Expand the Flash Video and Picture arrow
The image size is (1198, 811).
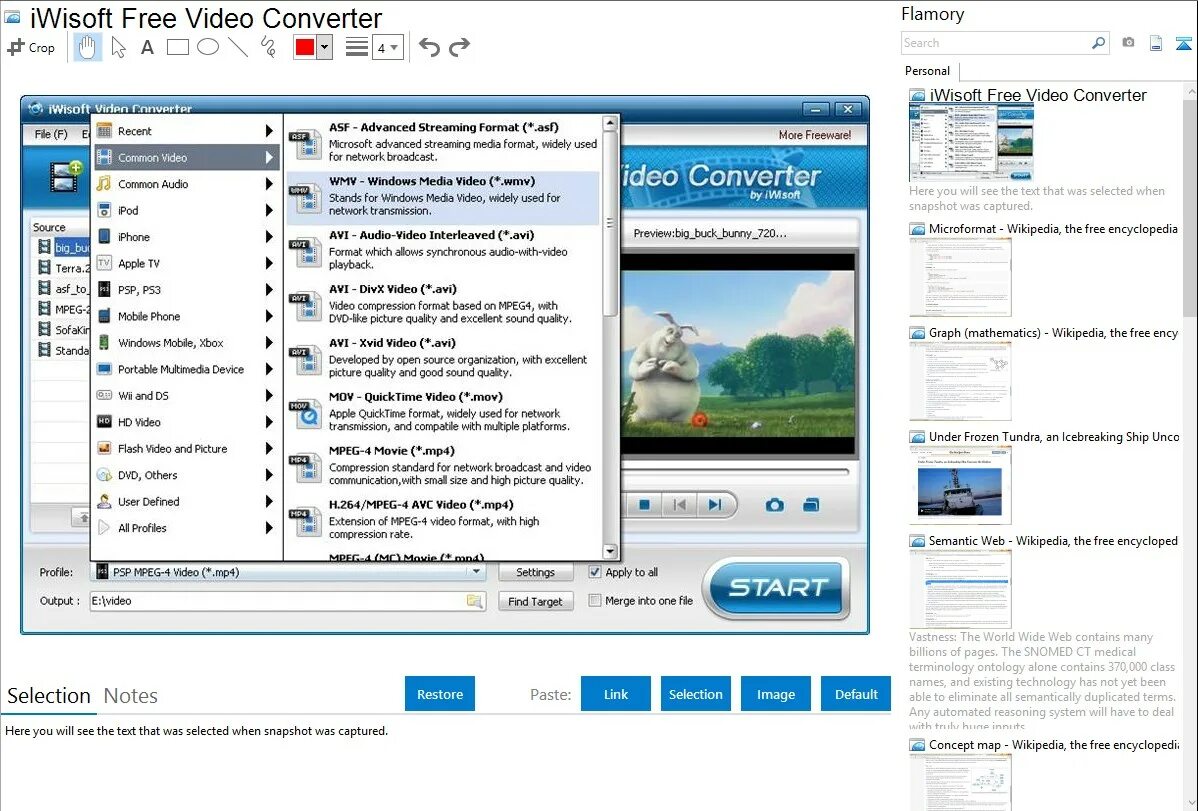pos(269,449)
